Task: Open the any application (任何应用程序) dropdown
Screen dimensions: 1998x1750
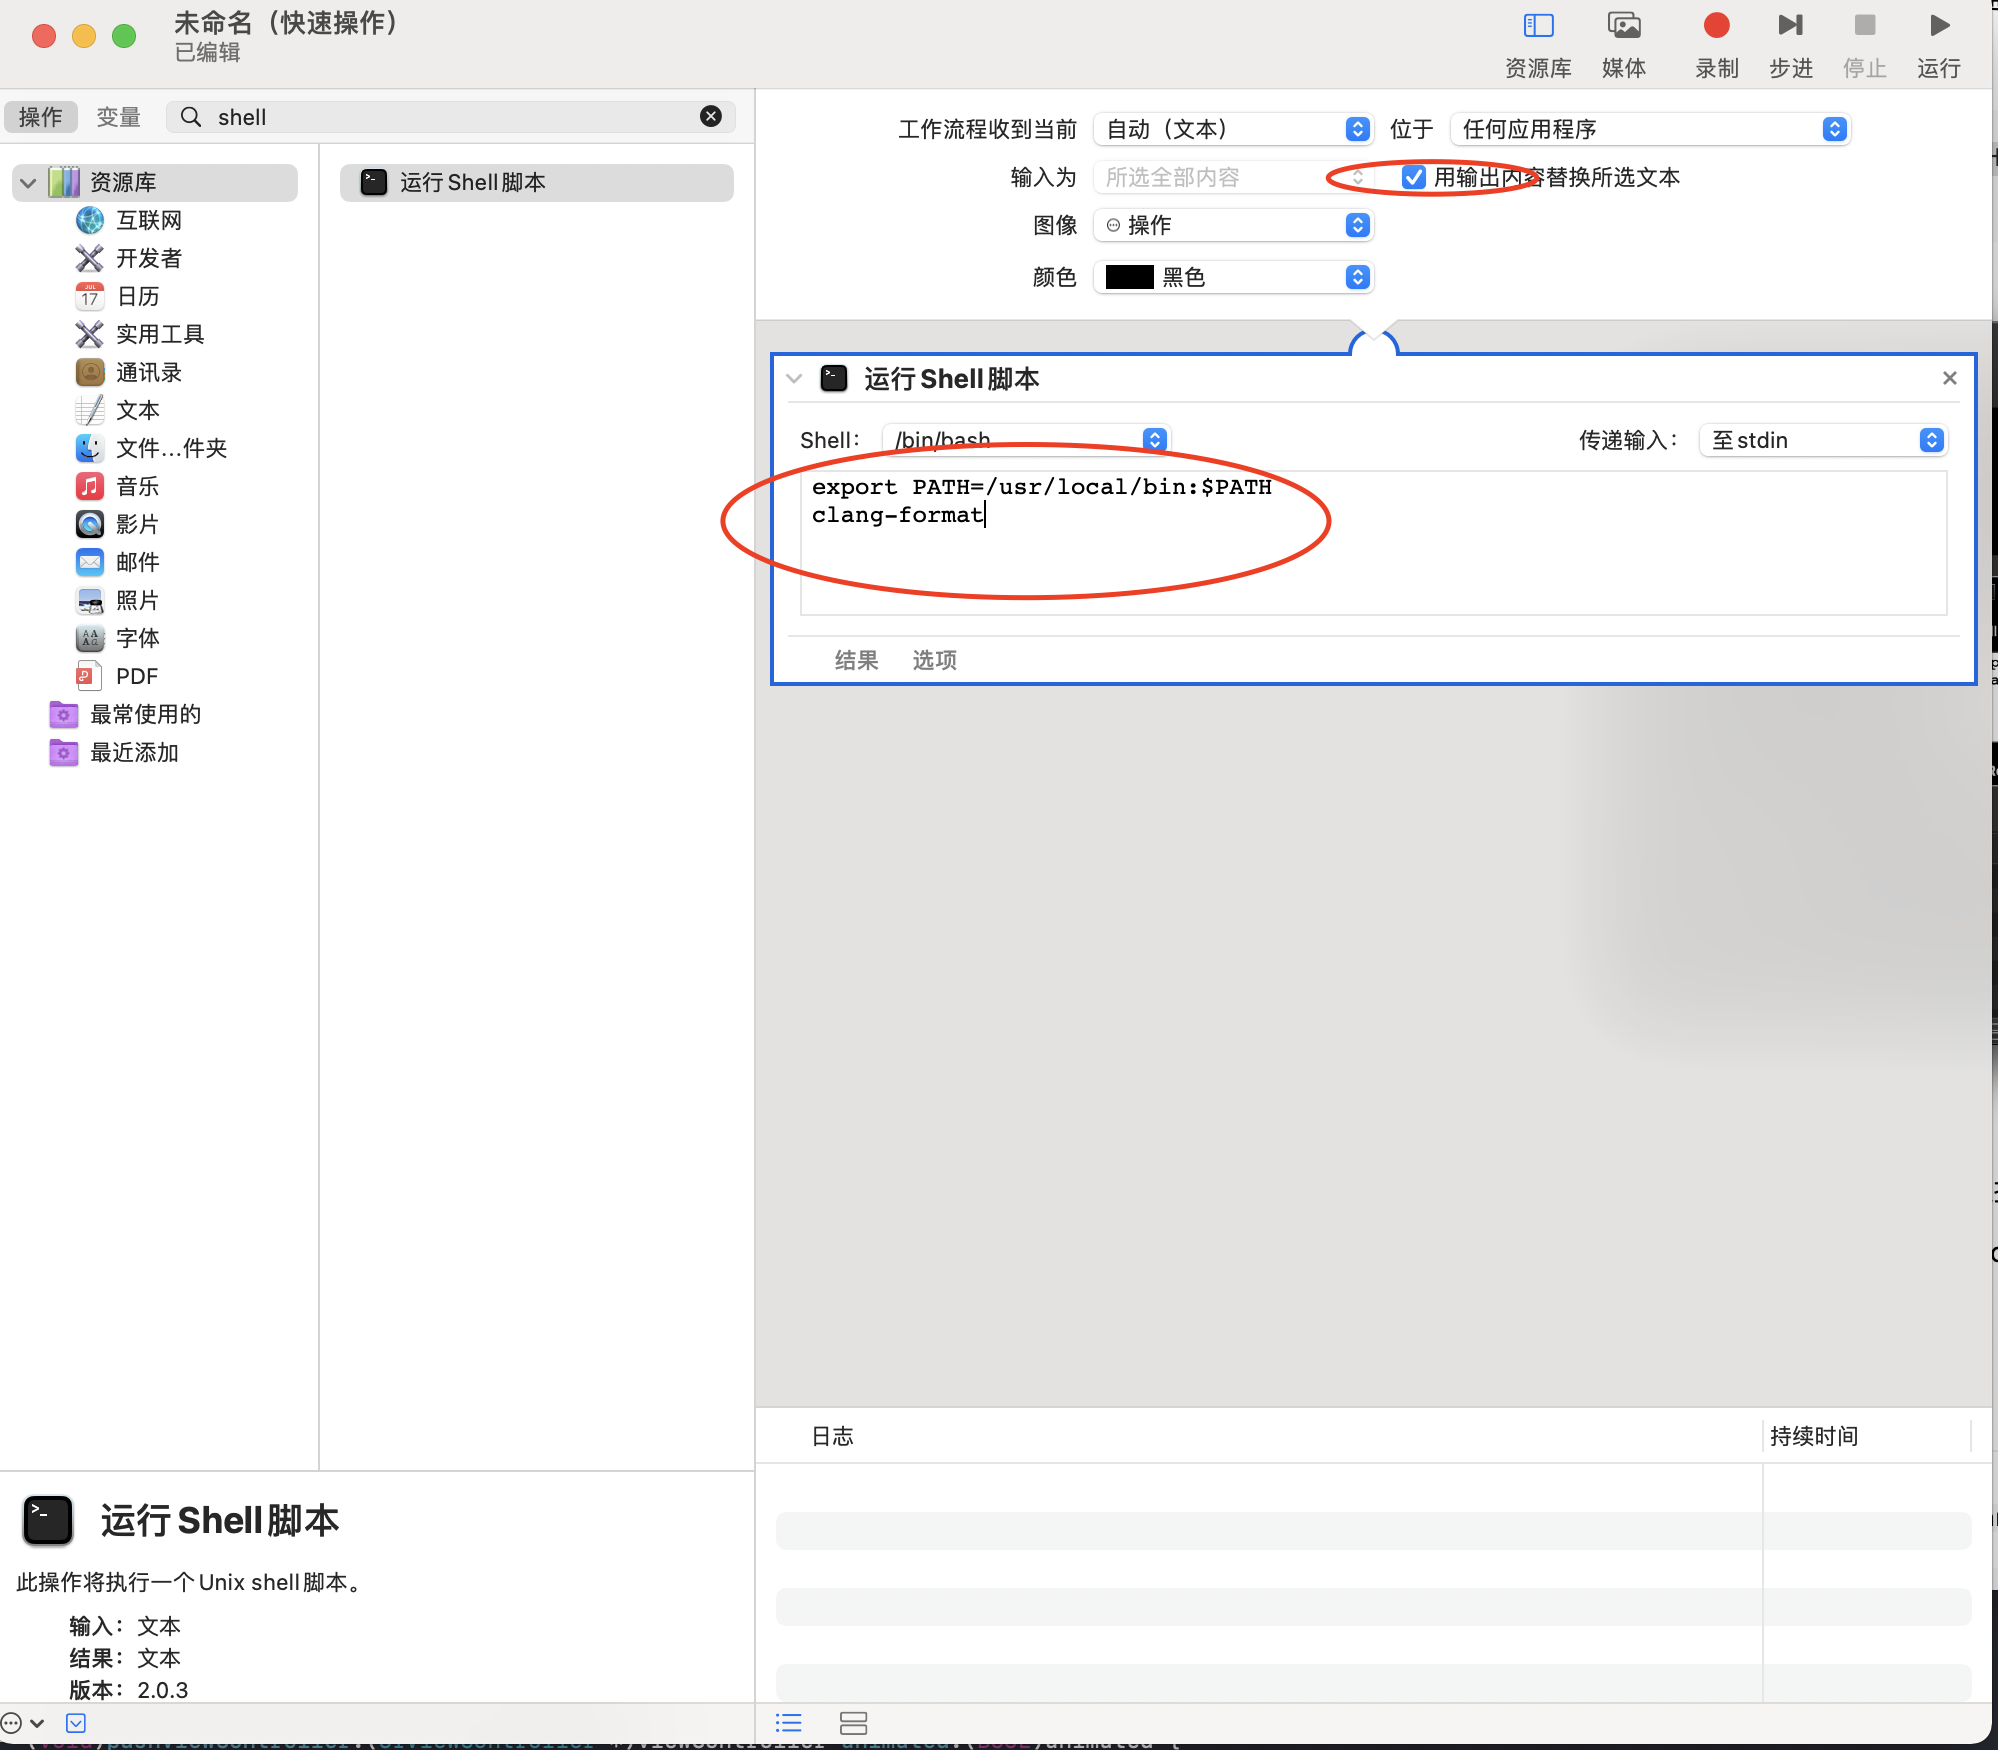Action: pyautogui.click(x=1650, y=130)
